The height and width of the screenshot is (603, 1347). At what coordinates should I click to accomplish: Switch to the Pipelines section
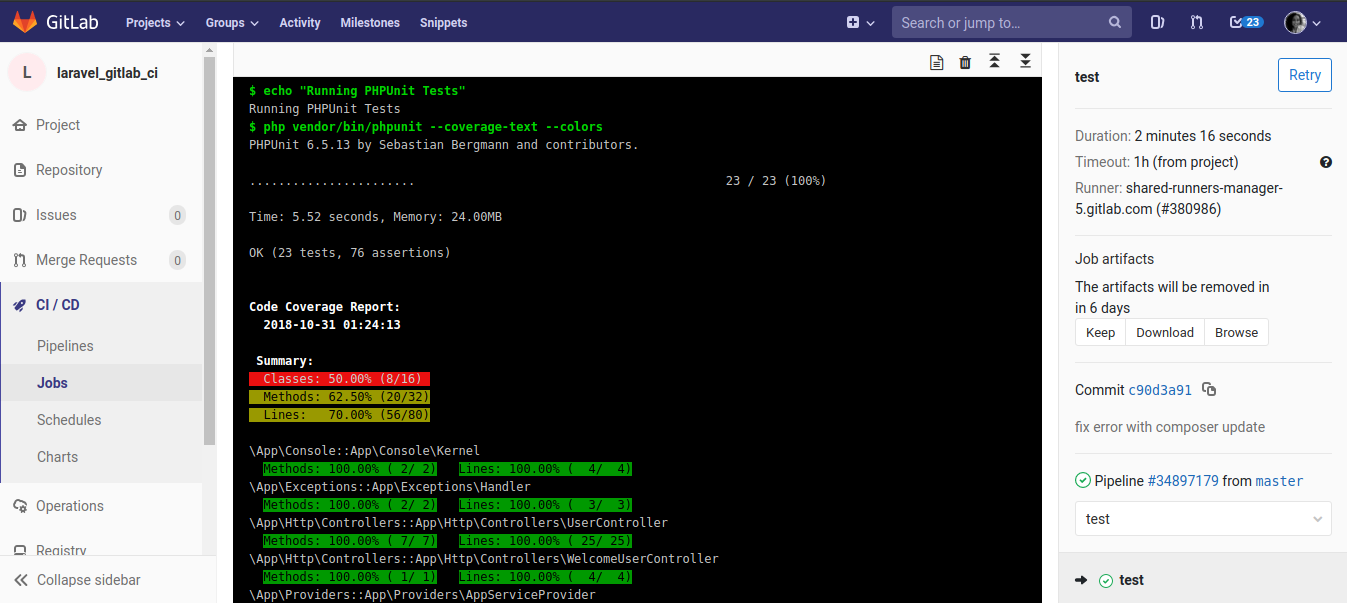(x=66, y=345)
